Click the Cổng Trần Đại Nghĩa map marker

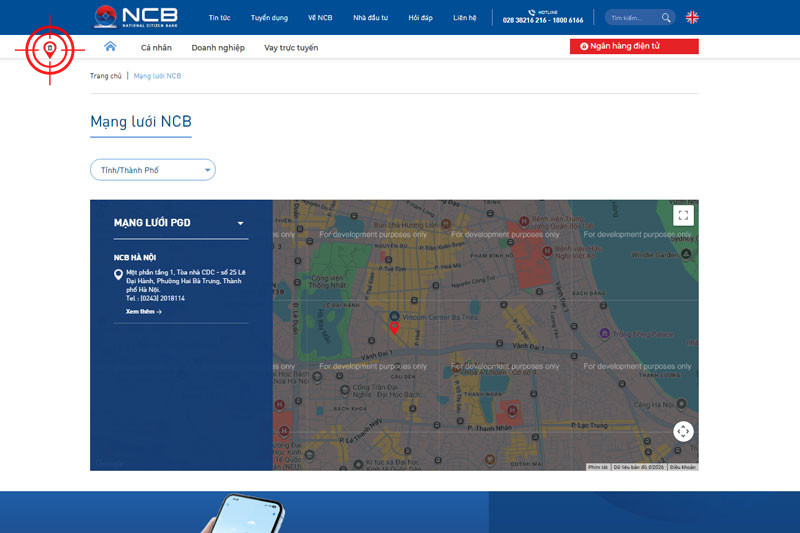(x=344, y=390)
